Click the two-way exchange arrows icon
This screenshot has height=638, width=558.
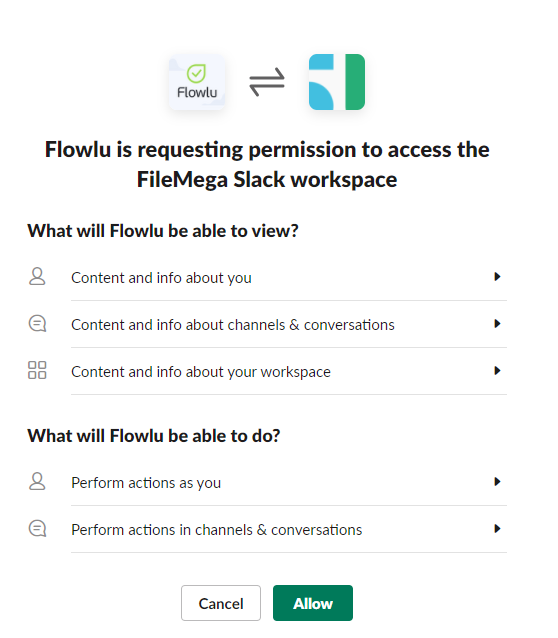tap(267, 82)
